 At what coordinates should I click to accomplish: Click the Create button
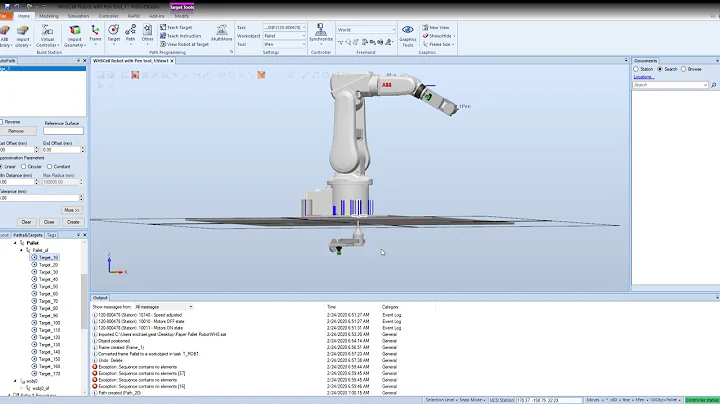pyautogui.click(x=73, y=222)
